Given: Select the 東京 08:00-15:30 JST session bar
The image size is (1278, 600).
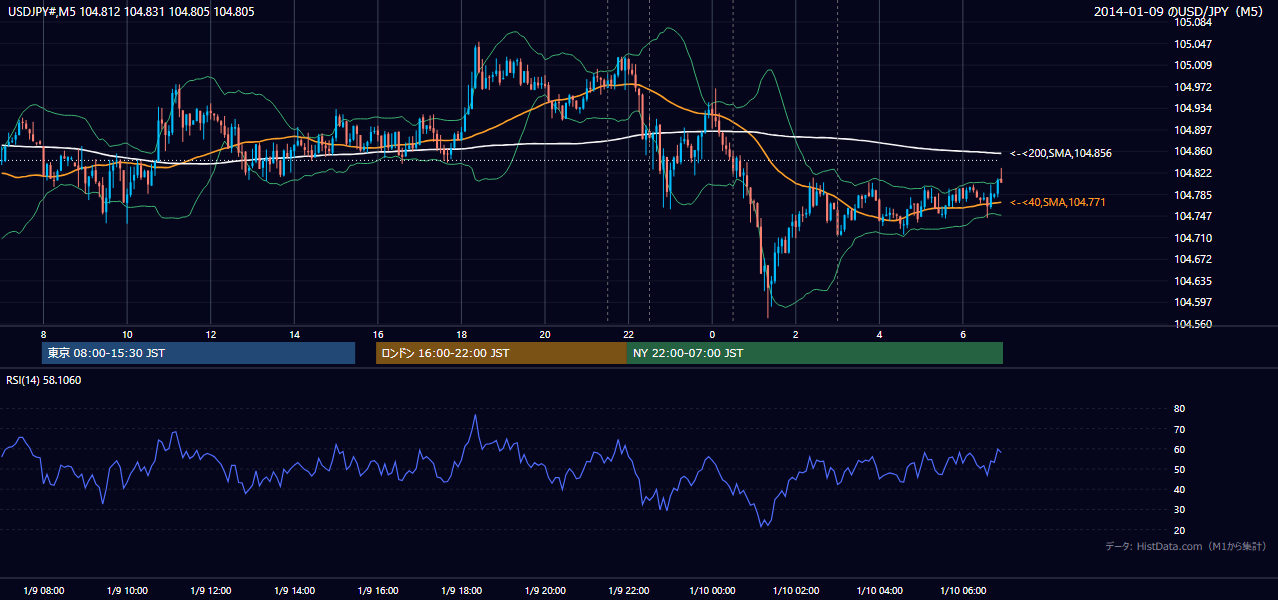Looking at the screenshot, I should pyautogui.click(x=199, y=353).
